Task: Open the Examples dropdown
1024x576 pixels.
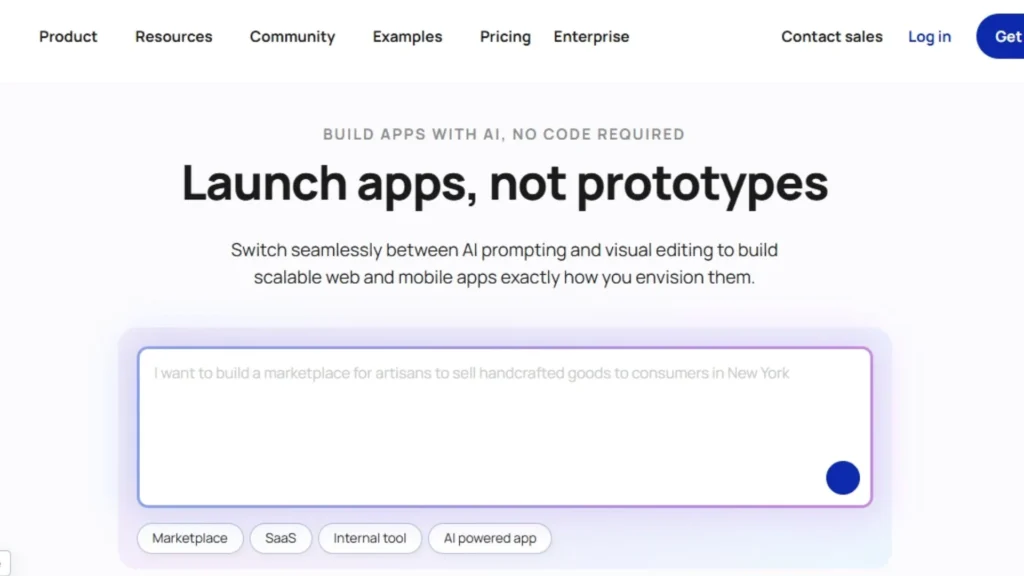Action: [407, 37]
